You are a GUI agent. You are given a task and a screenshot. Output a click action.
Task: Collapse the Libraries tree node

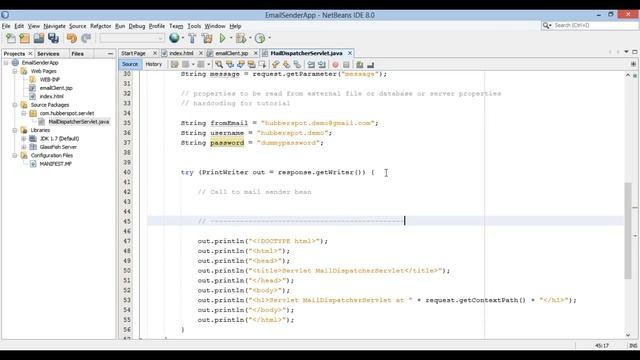tap(15, 130)
